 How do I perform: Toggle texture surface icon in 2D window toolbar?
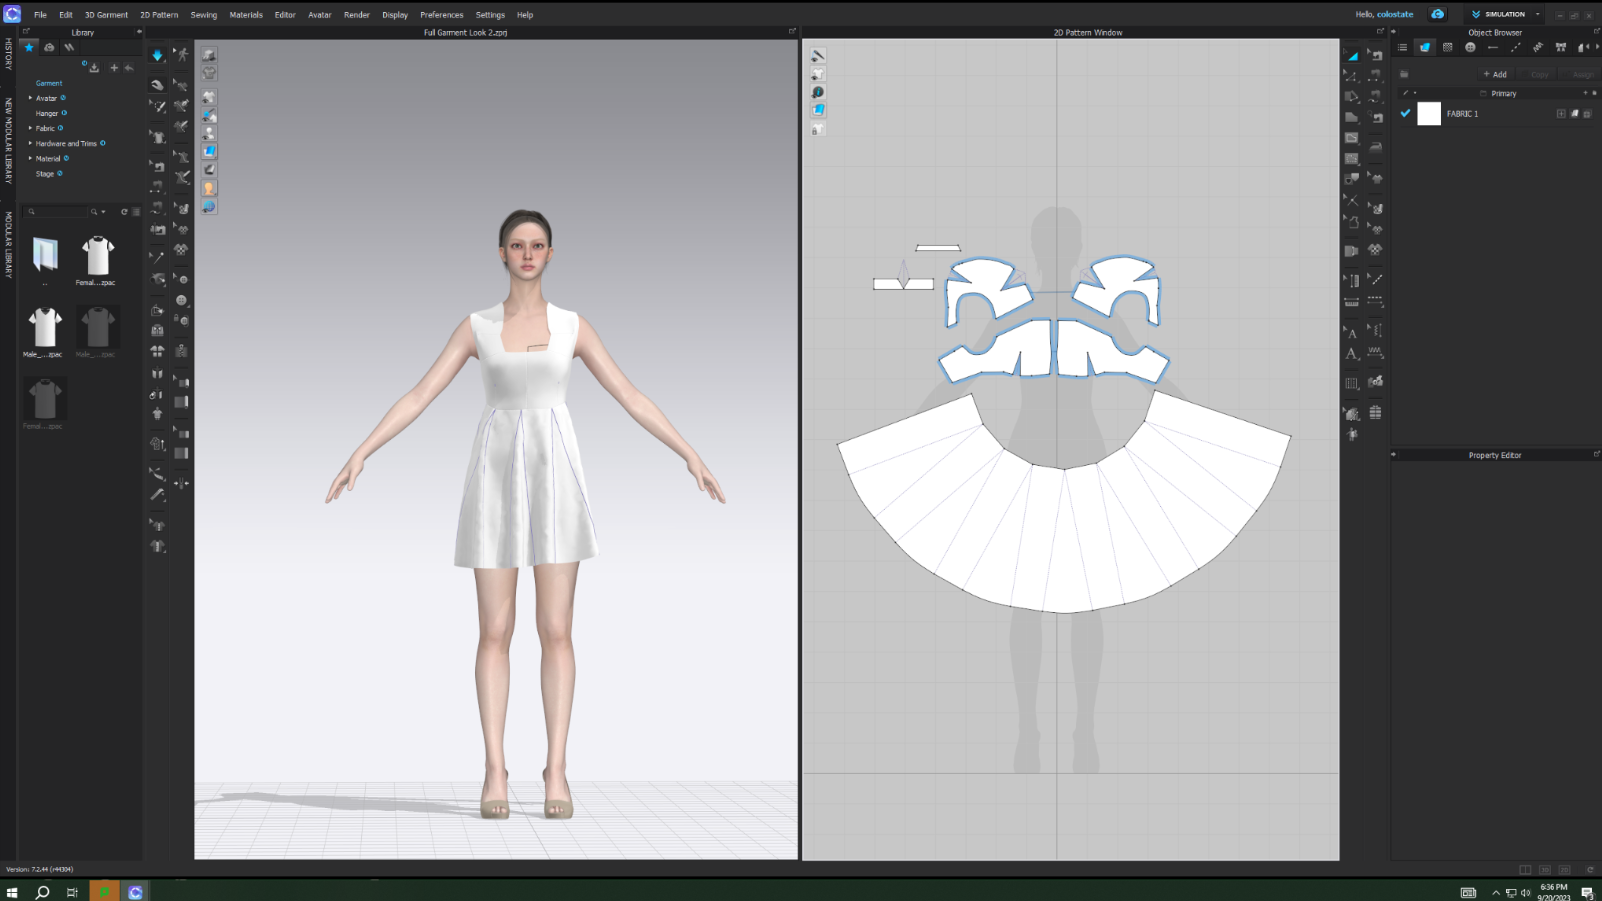pos(818,110)
